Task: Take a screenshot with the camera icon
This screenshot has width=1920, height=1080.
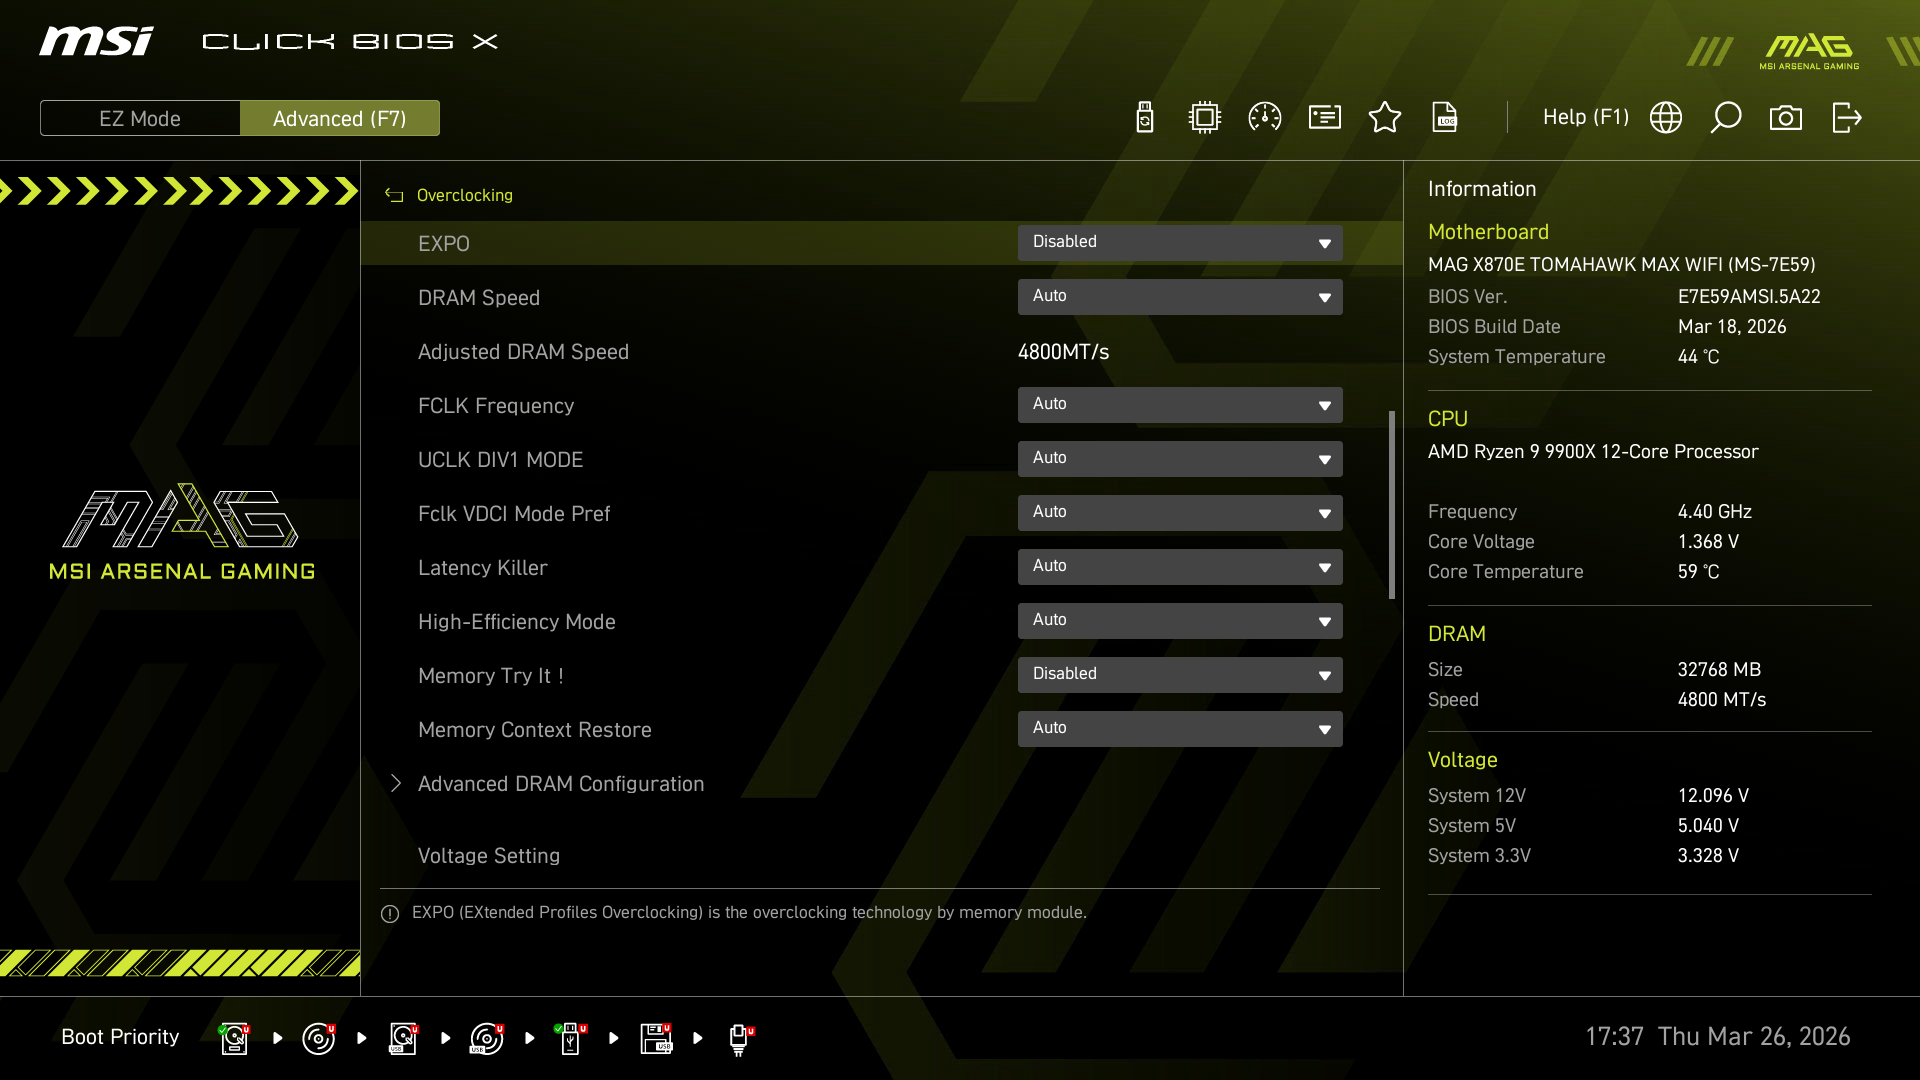Action: pos(1787,117)
